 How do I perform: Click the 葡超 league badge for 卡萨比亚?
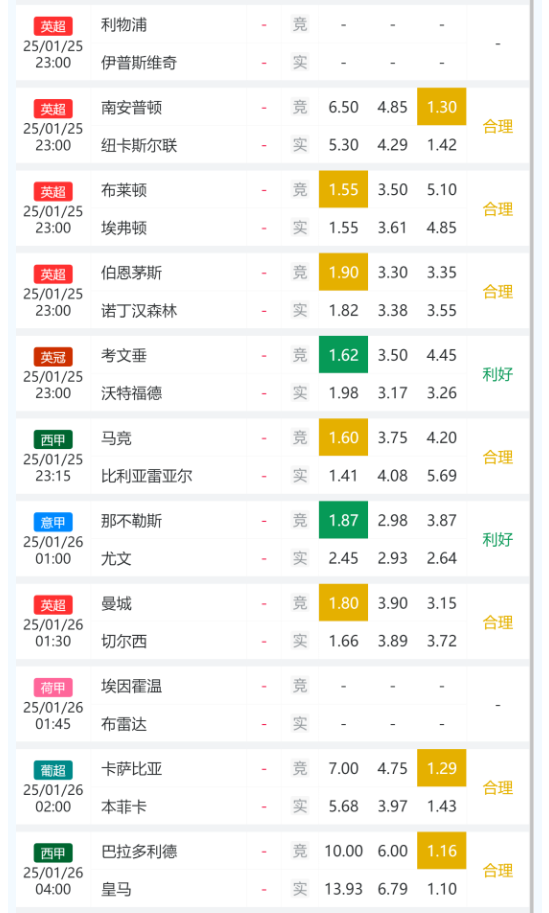tap(53, 770)
